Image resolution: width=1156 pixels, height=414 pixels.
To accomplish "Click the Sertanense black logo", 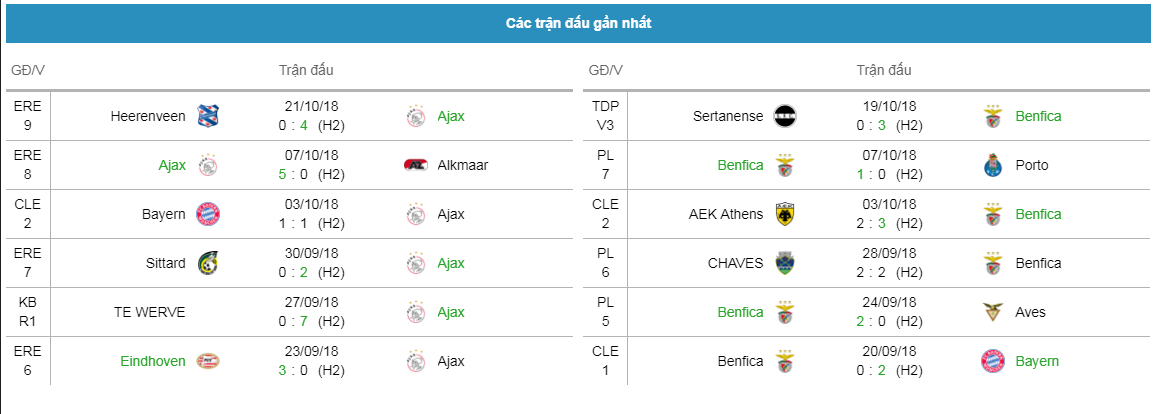I will coord(785,116).
